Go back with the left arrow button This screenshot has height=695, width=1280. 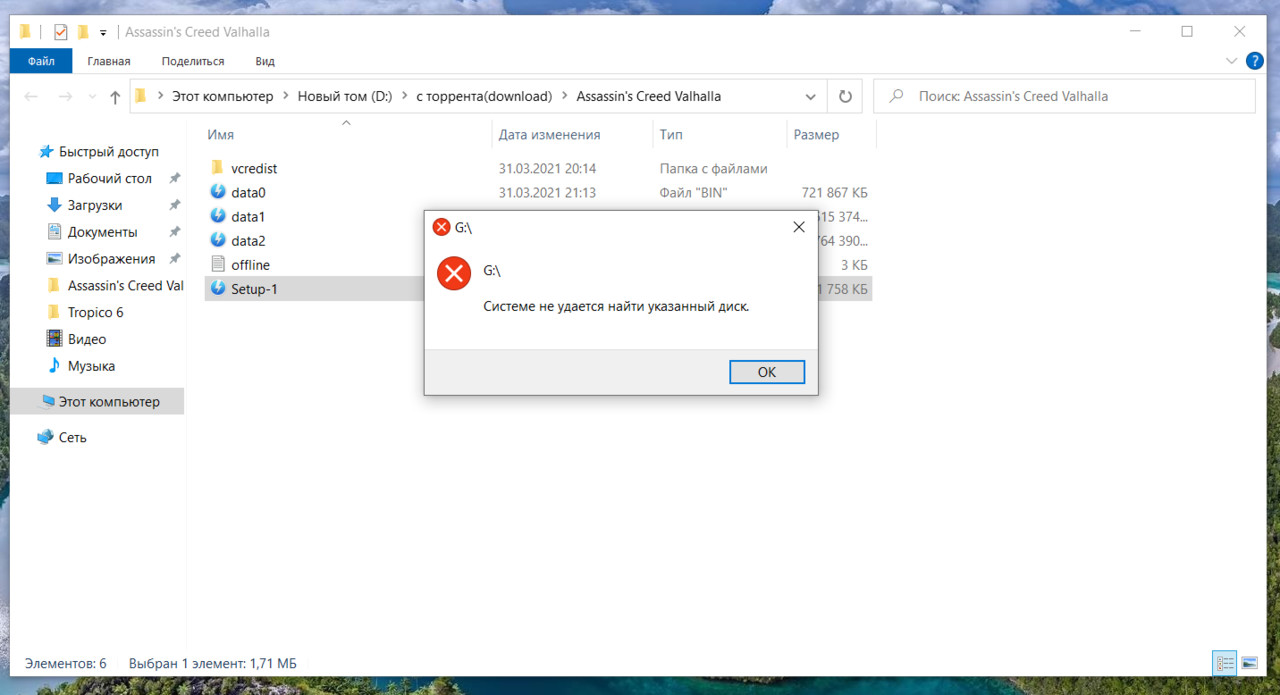pyautogui.click(x=32, y=97)
